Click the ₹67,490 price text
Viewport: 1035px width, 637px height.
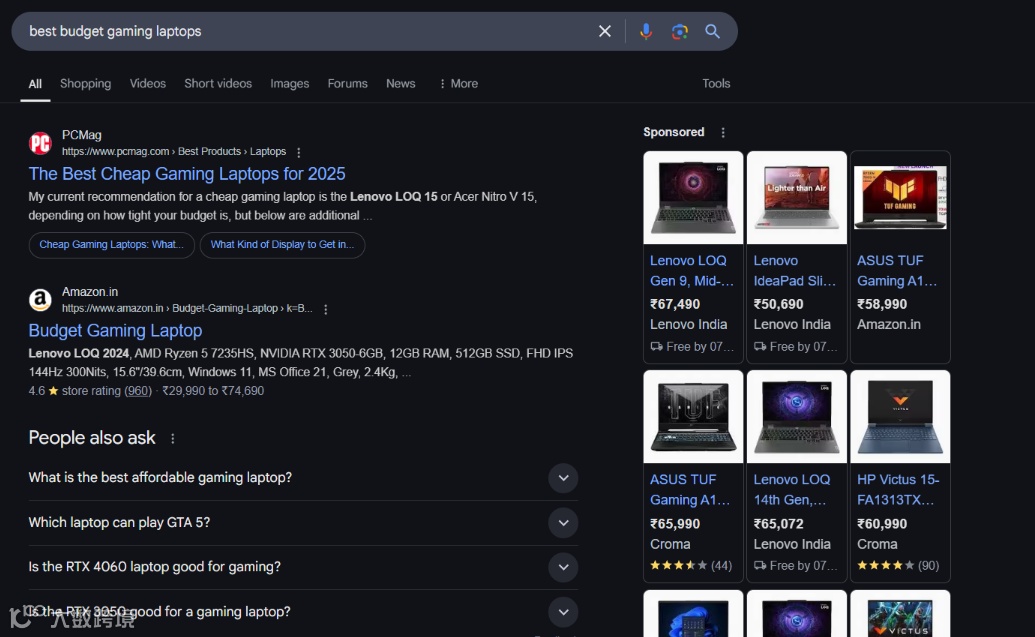point(675,304)
